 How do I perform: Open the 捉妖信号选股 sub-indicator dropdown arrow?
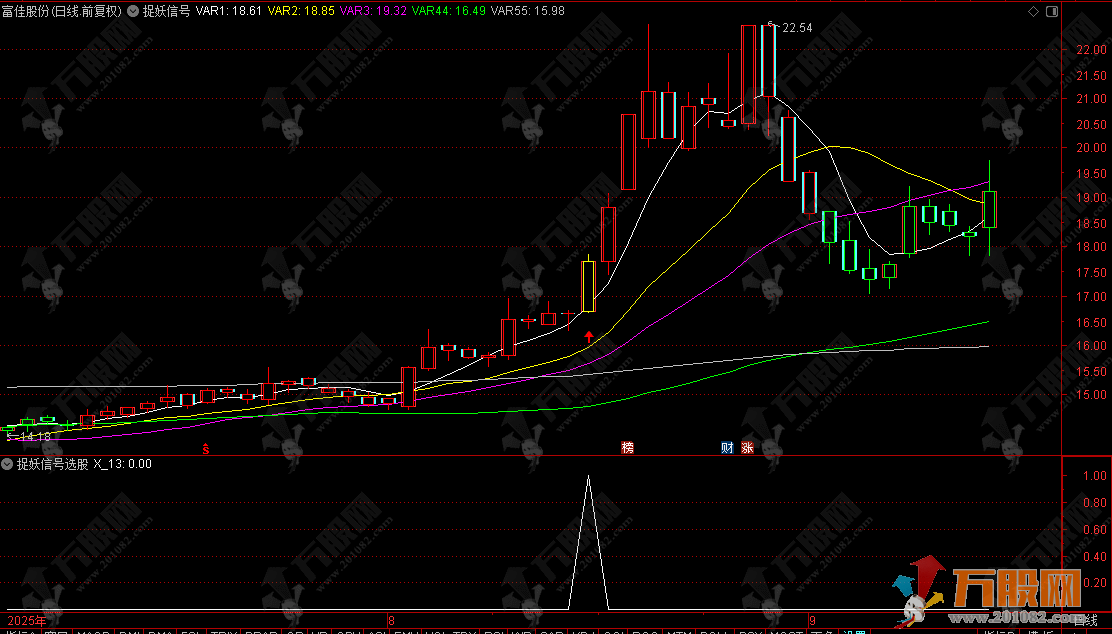(x=8, y=464)
